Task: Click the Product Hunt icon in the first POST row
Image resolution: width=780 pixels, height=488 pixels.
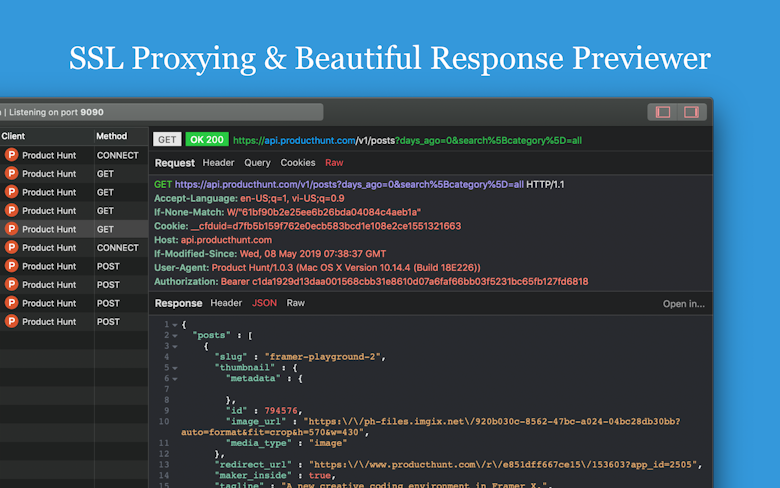Action: point(11,266)
